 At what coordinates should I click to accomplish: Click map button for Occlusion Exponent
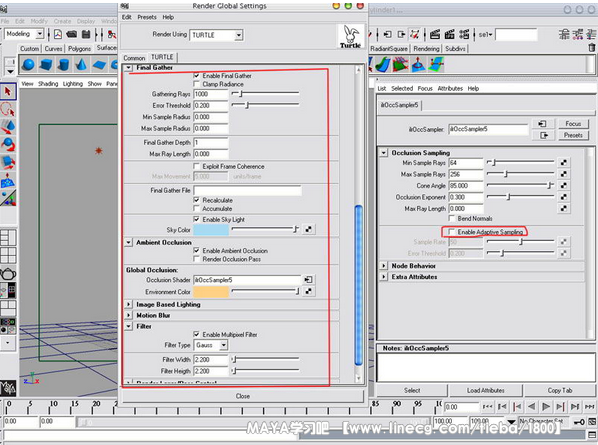coord(563,197)
